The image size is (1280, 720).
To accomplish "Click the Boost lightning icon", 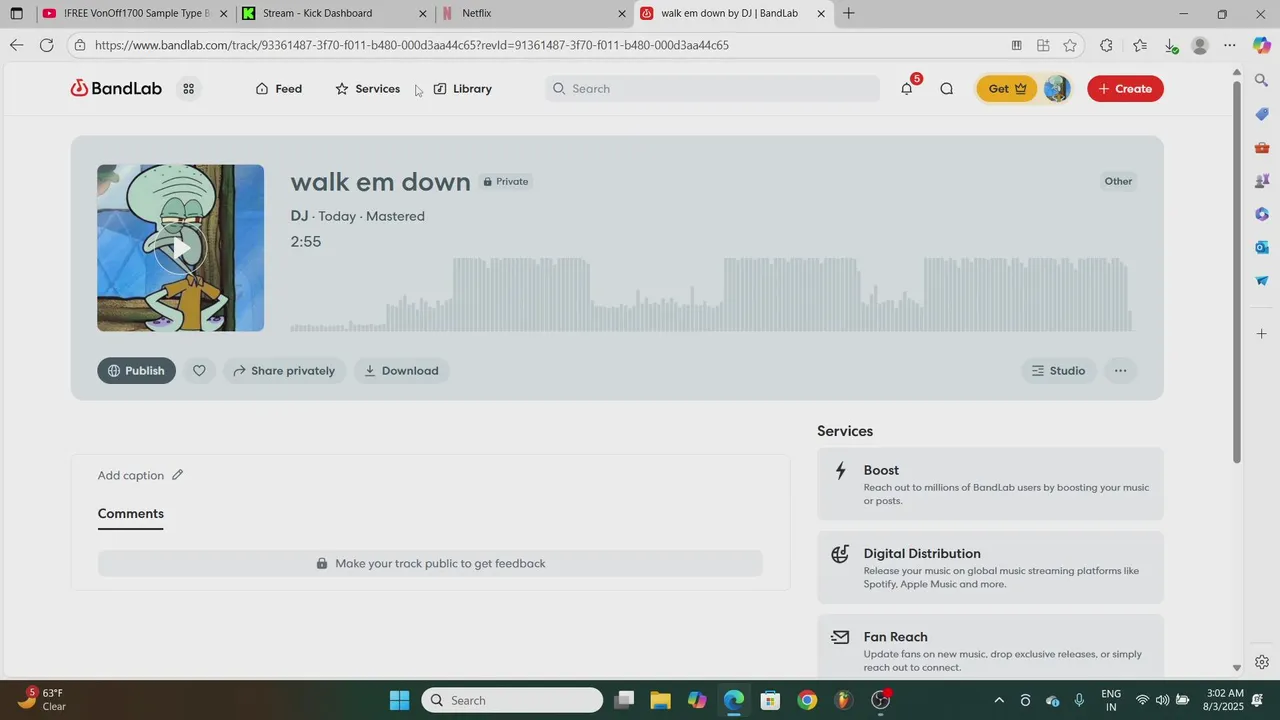I will (x=841, y=471).
